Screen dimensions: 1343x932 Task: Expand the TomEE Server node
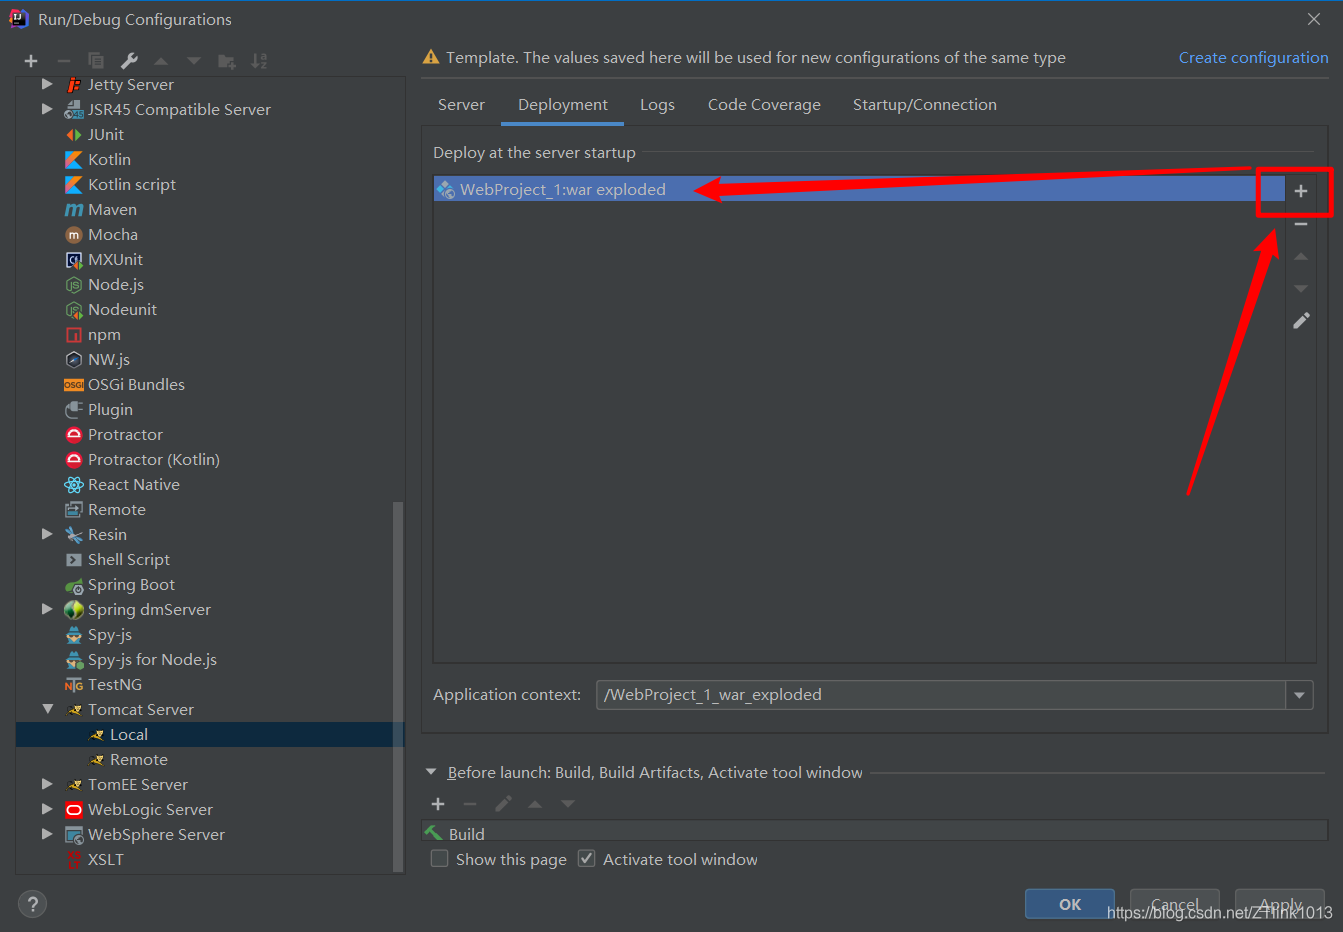pos(47,784)
